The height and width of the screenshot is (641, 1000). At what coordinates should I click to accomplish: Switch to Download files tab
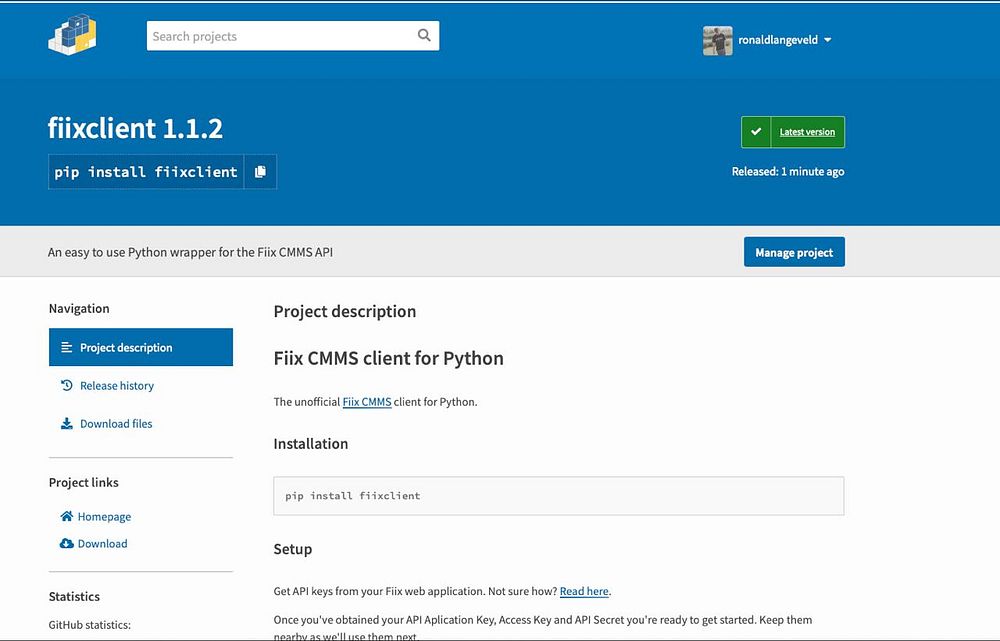coord(116,424)
